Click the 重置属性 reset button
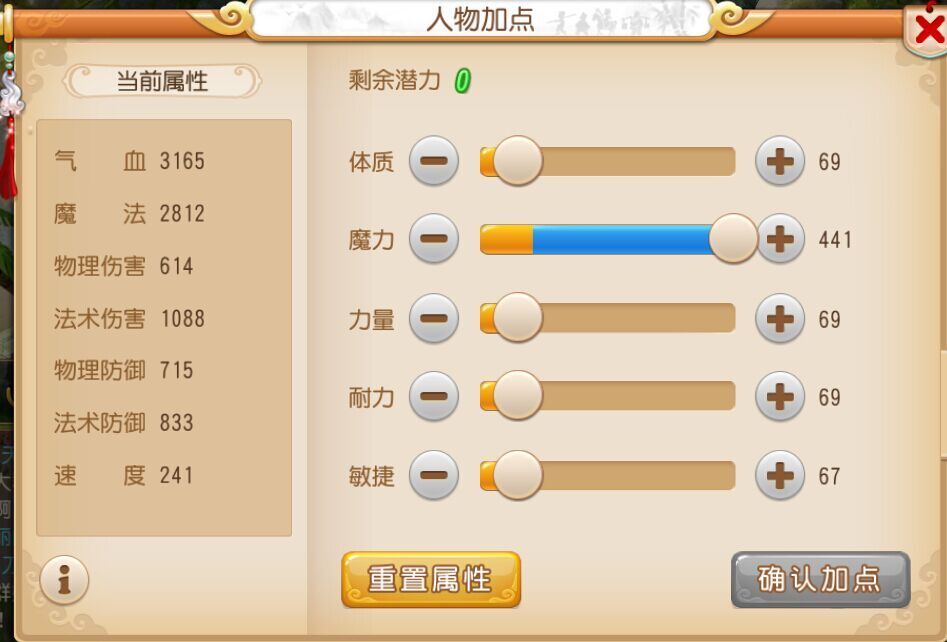947x642 pixels. [x=431, y=579]
